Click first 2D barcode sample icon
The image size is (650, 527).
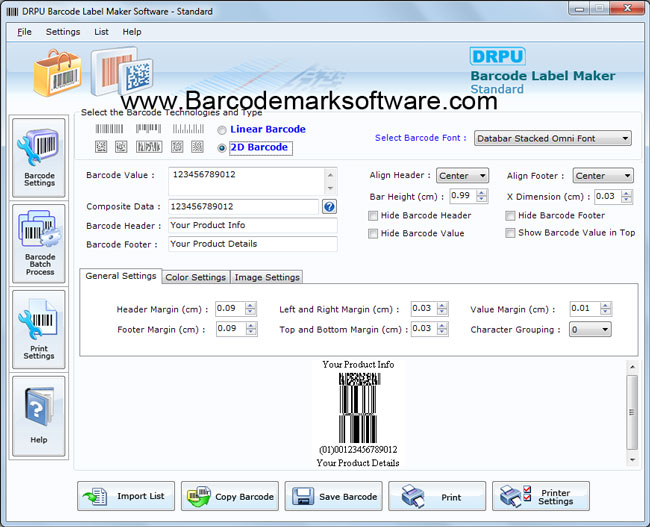(101, 146)
